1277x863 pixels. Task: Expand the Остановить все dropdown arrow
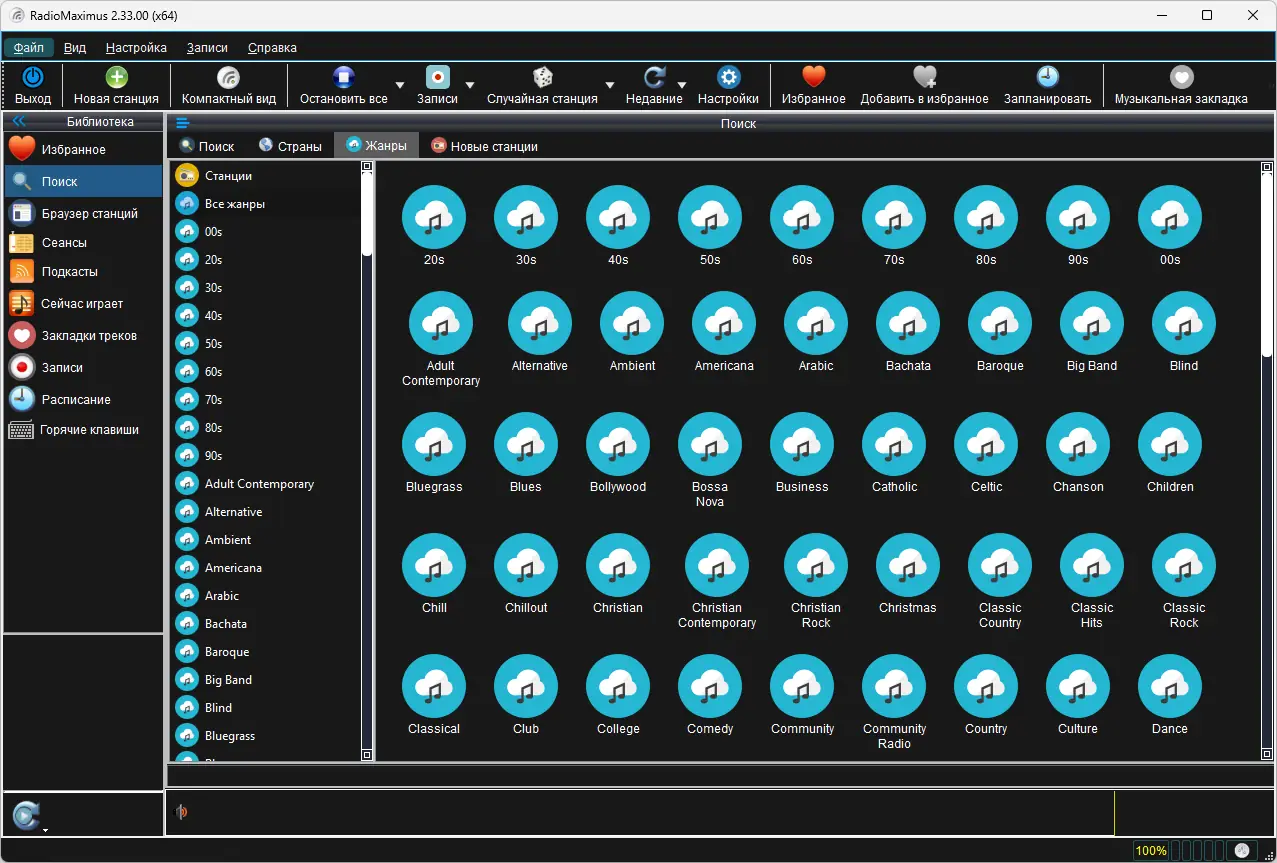[x=400, y=86]
